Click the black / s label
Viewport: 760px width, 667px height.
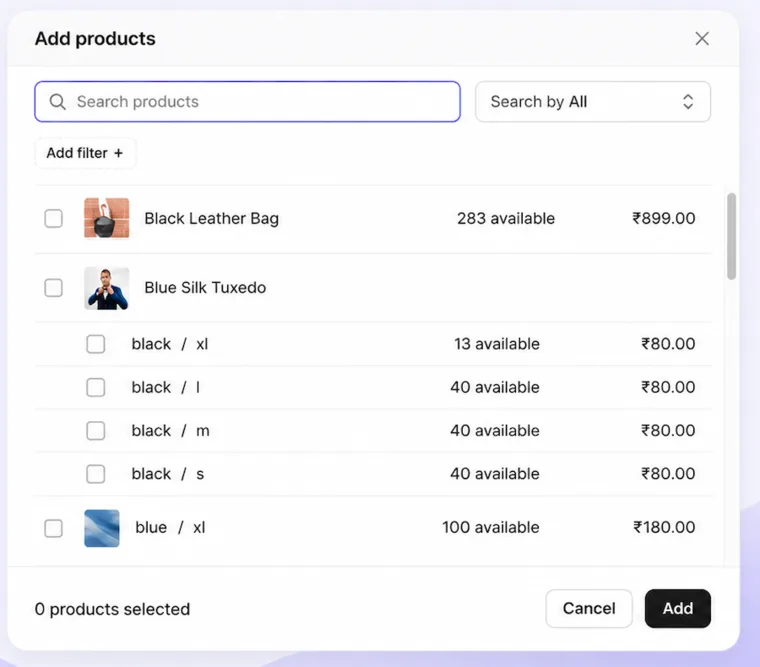pyautogui.click(x=168, y=474)
